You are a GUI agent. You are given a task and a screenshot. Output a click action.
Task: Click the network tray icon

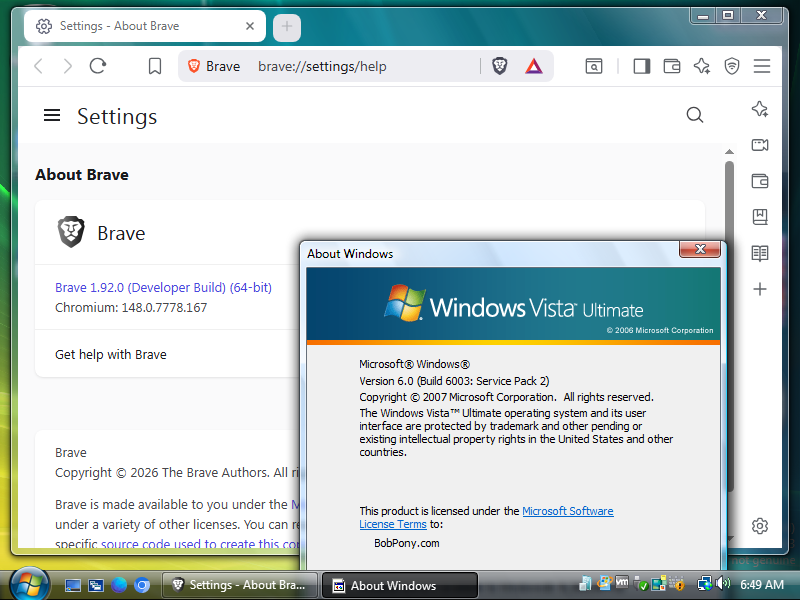pyautogui.click(x=705, y=583)
